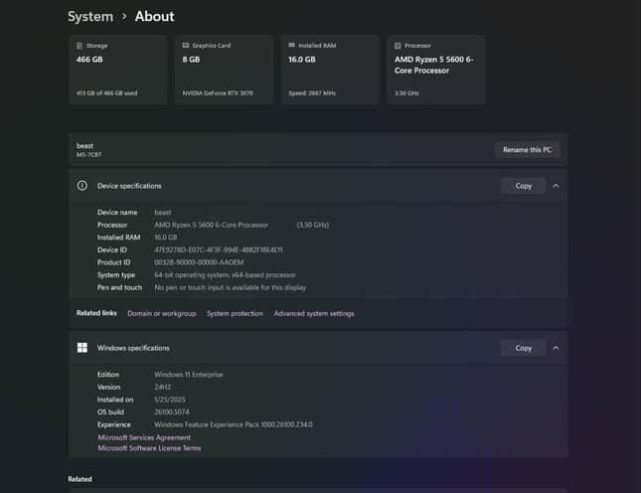Select the Product ID value

tap(199, 262)
